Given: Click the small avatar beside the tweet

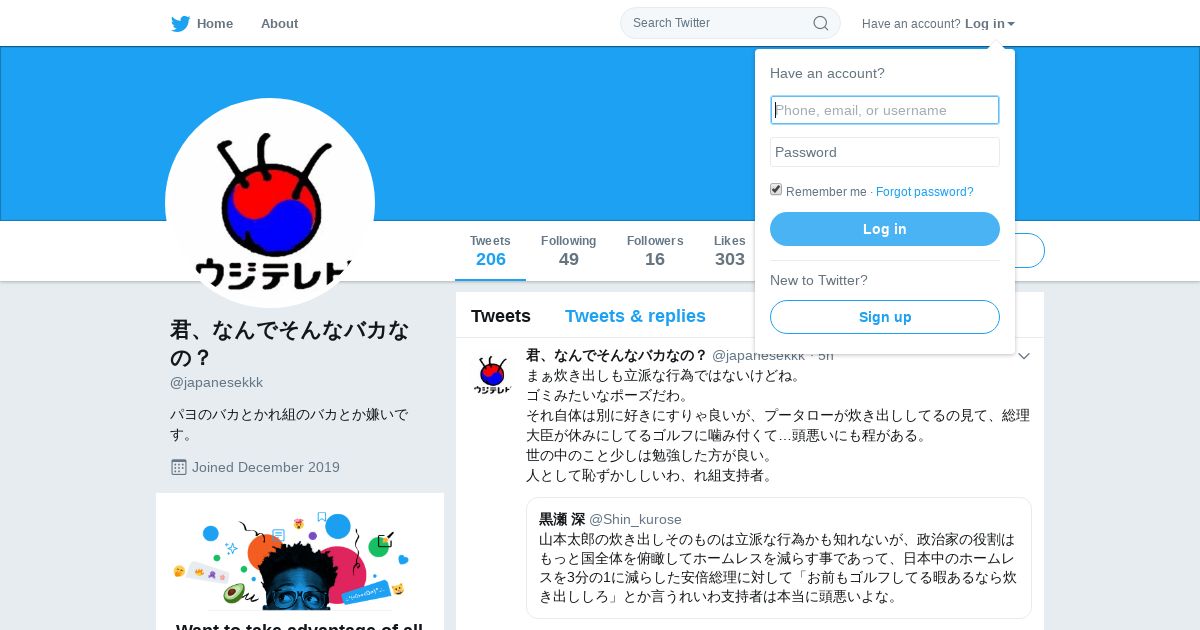Looking at the screenshot, I should coord(492,375).
